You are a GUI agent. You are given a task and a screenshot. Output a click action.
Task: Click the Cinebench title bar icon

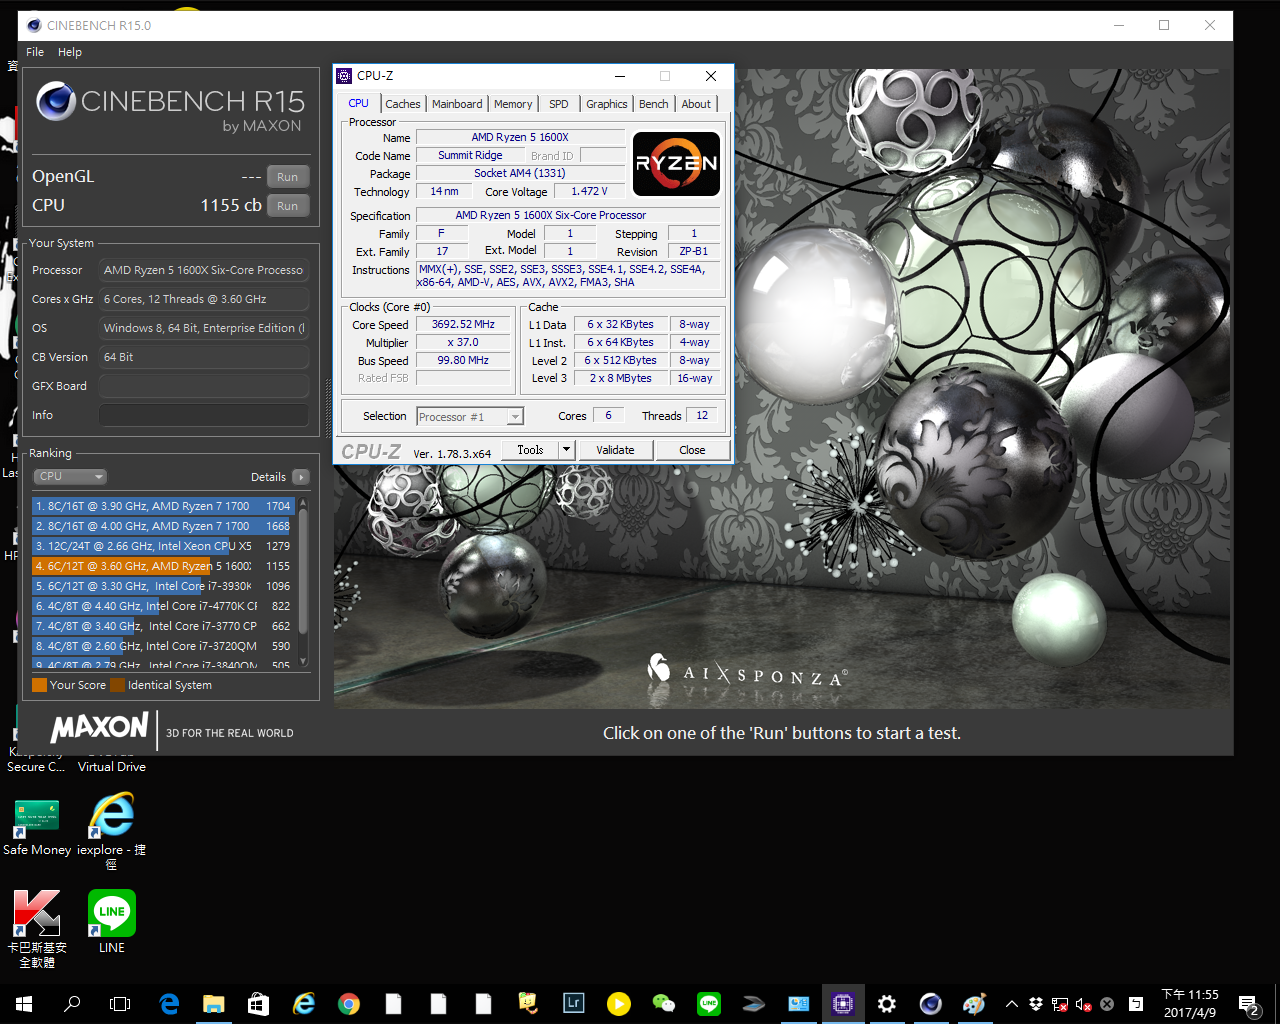point(34,25)
